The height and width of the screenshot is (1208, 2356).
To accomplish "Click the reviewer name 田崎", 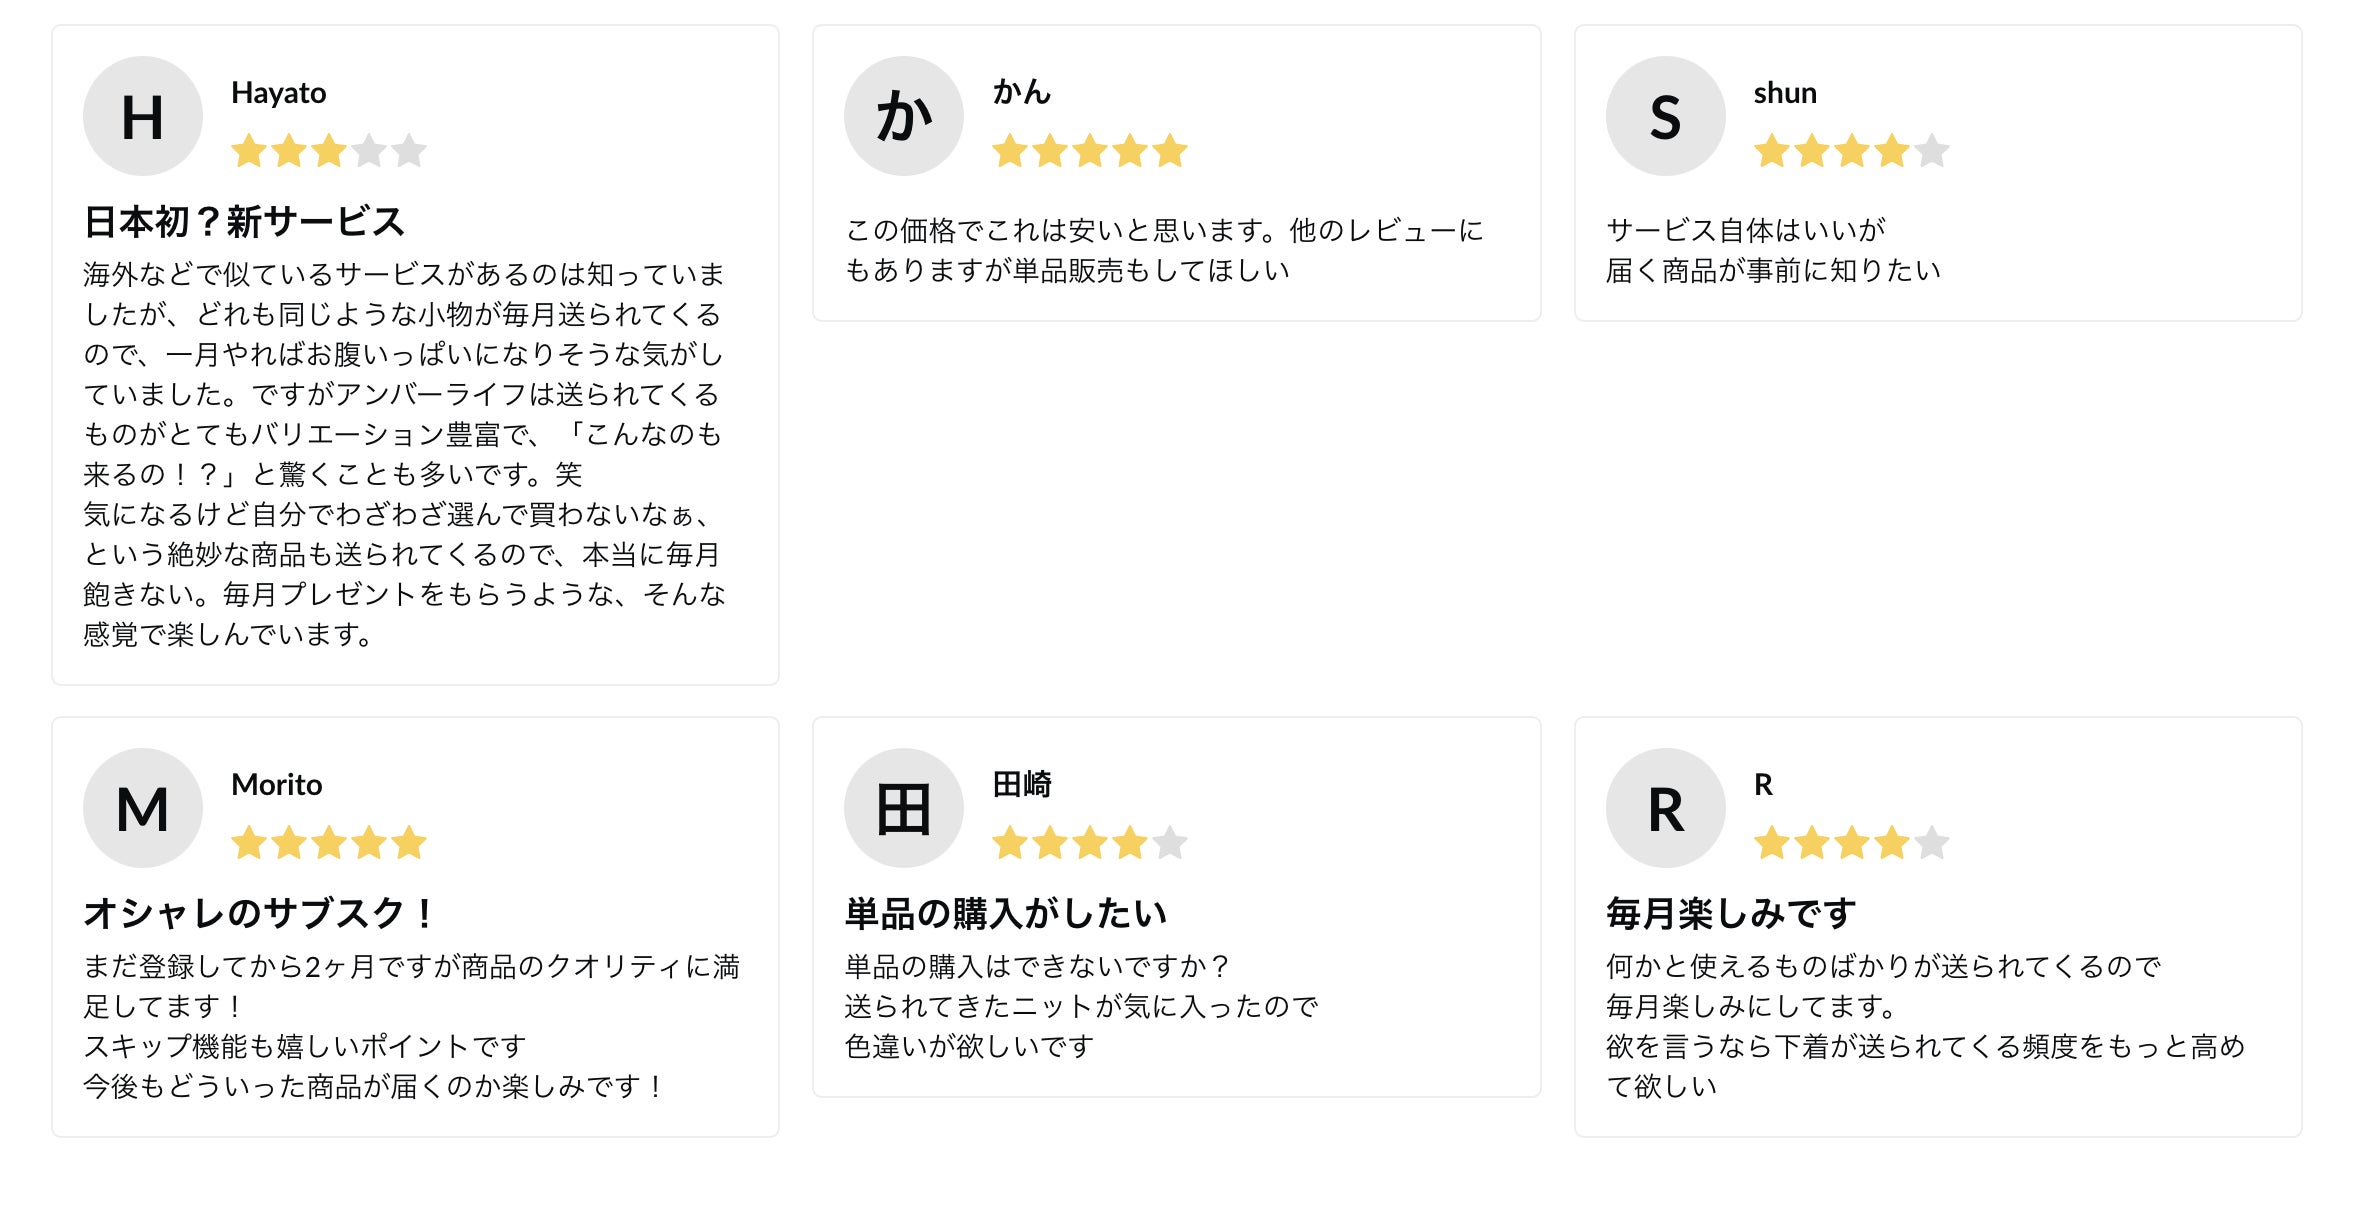I will [1021, 785].
